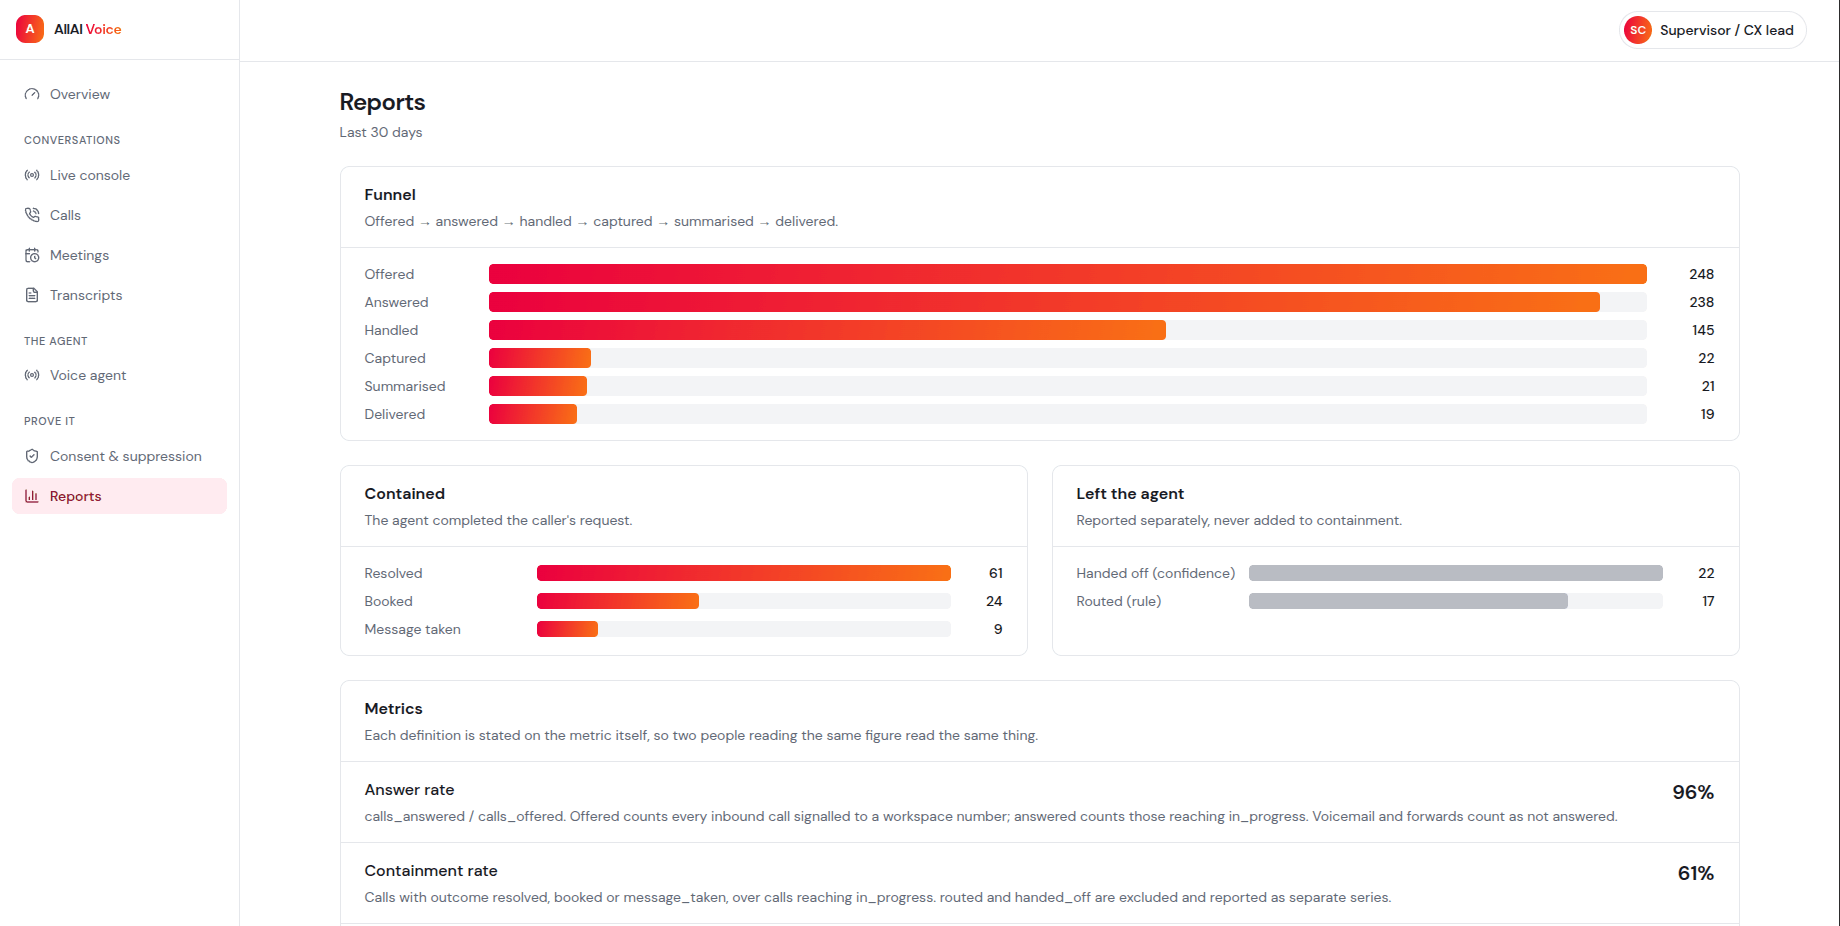Click the "Last 30 days" subtitle

(381, 132)
